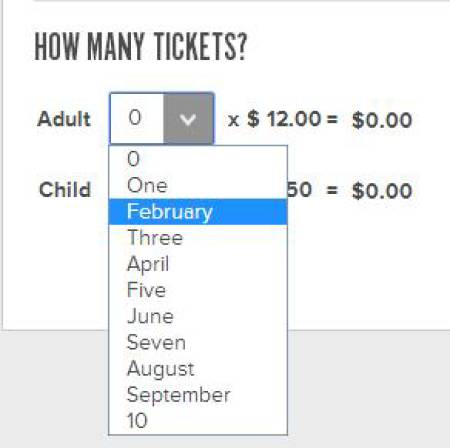
Task: Click the How Many Tickets heading
Action: pyautogui.click(x=140, y=47)
